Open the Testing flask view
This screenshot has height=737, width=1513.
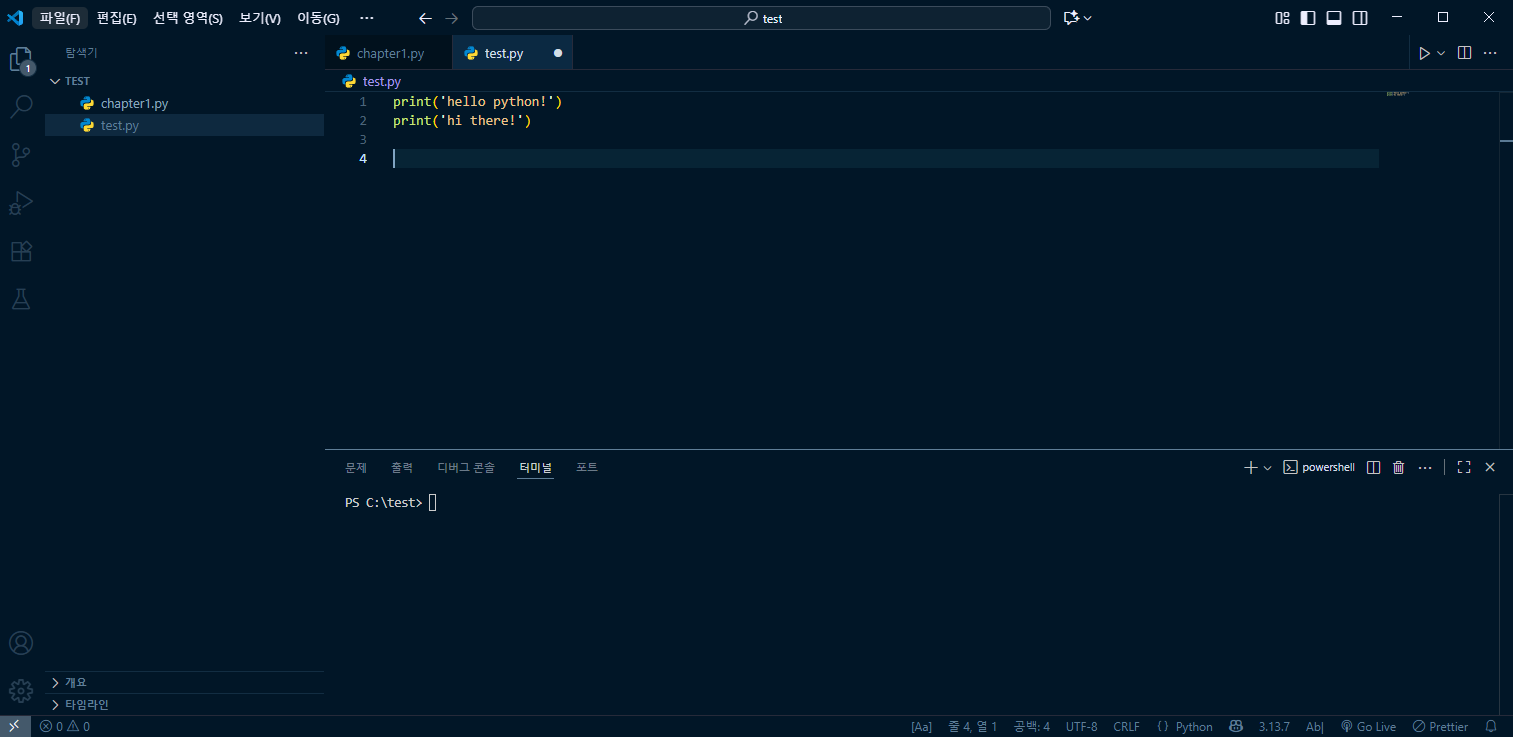click(21, 298)
